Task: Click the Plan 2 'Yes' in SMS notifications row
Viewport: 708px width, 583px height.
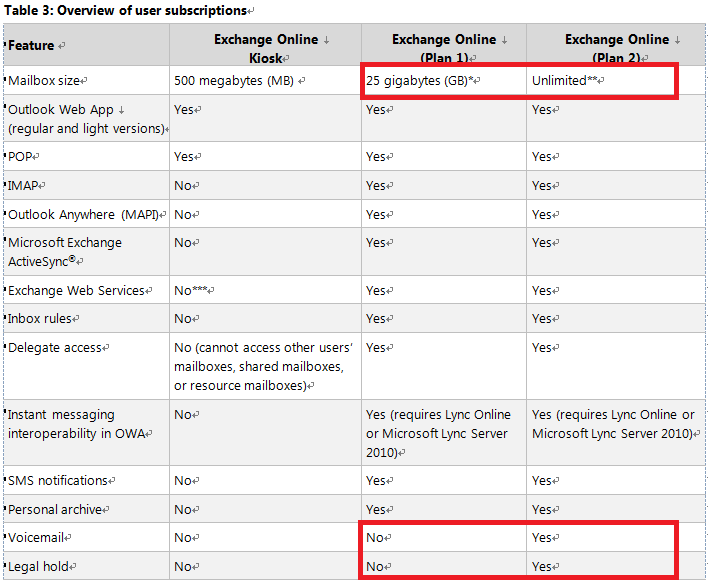Action: (541, 480)
